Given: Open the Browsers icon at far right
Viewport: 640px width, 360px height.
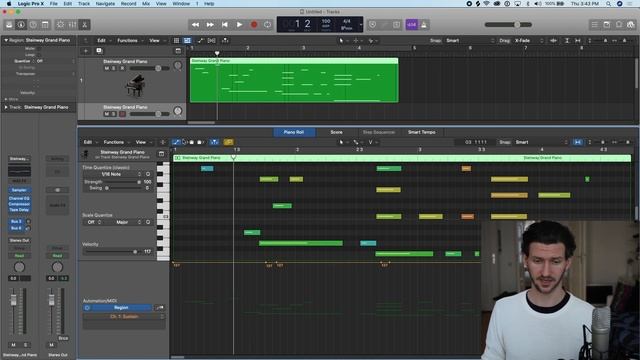Looking at the screenshot, I should coord(631,25).
